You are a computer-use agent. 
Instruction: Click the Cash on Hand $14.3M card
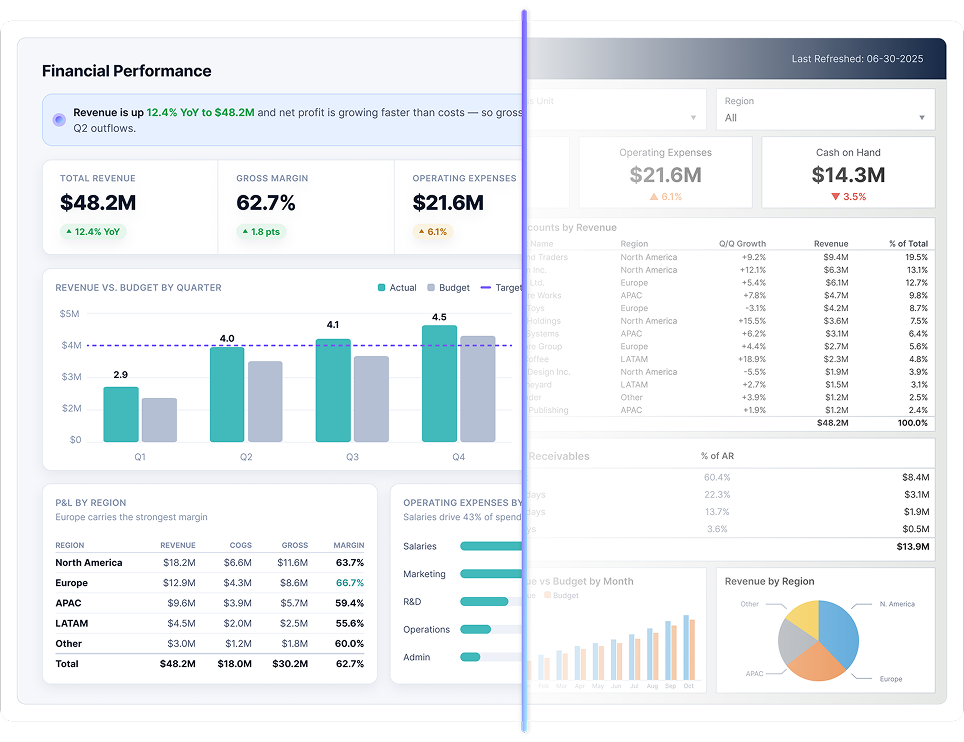pyautogui.click(x=848, y=172)
